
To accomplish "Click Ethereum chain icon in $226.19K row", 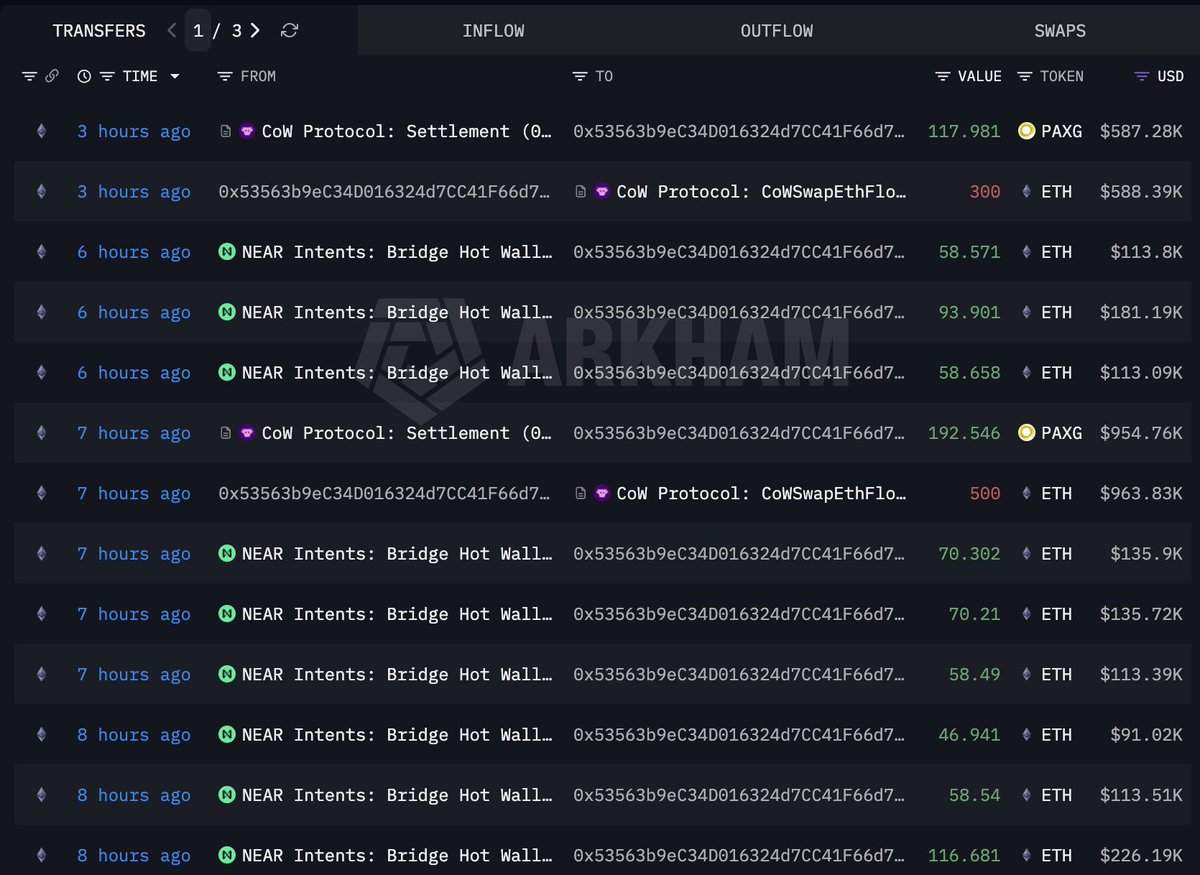I will 41,855.
